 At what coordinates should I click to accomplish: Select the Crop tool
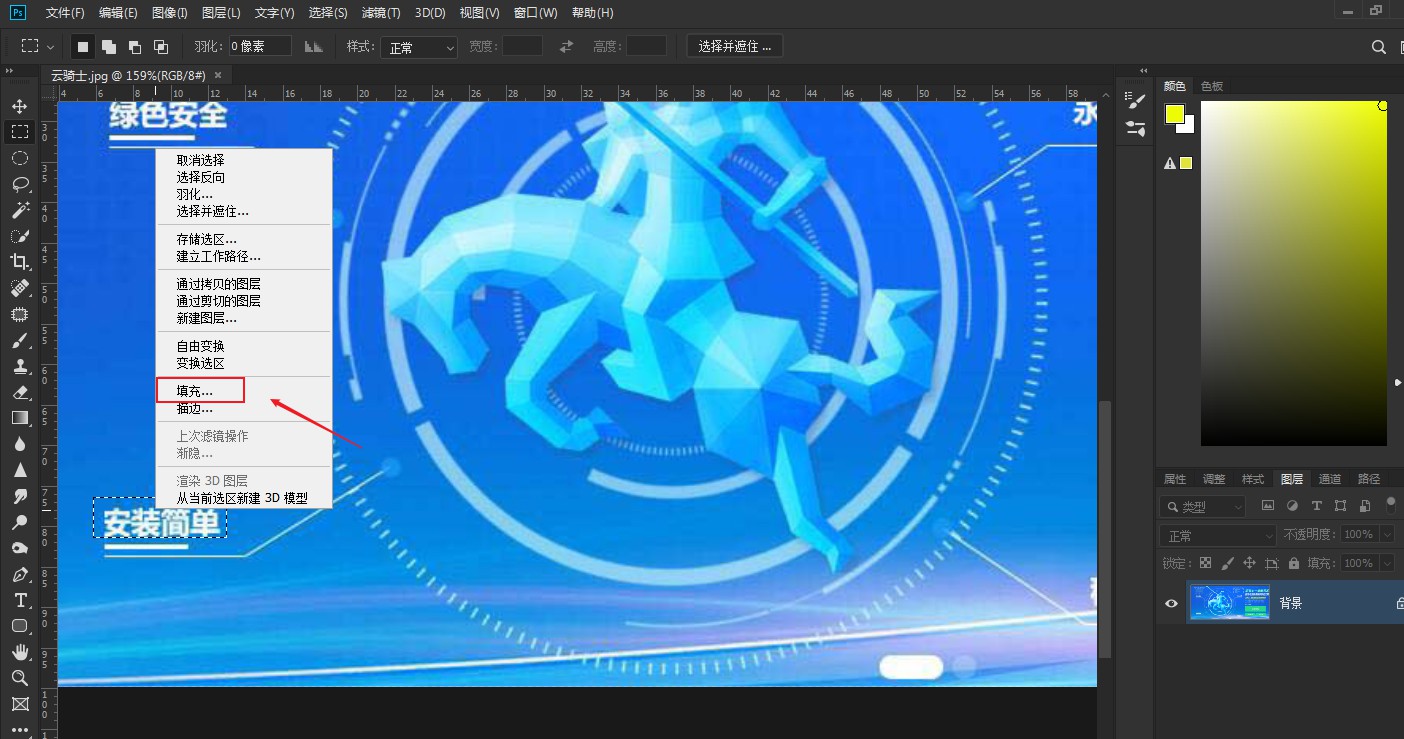coord(19,262)
